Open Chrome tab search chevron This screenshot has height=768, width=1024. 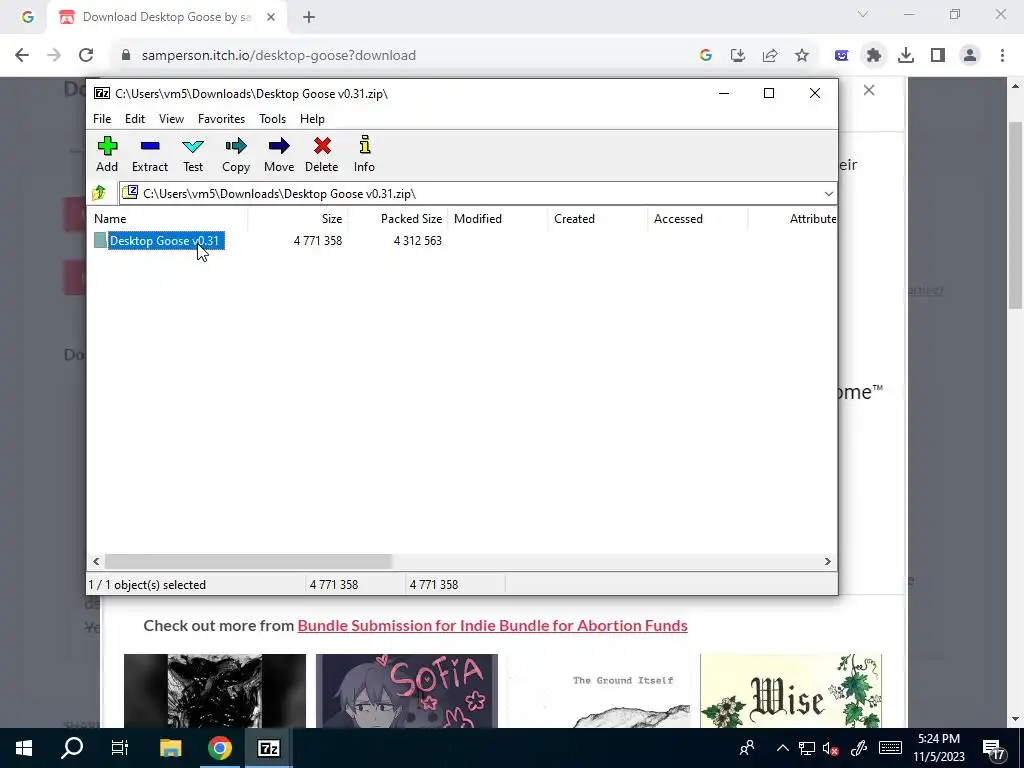(x=863, y=14)
